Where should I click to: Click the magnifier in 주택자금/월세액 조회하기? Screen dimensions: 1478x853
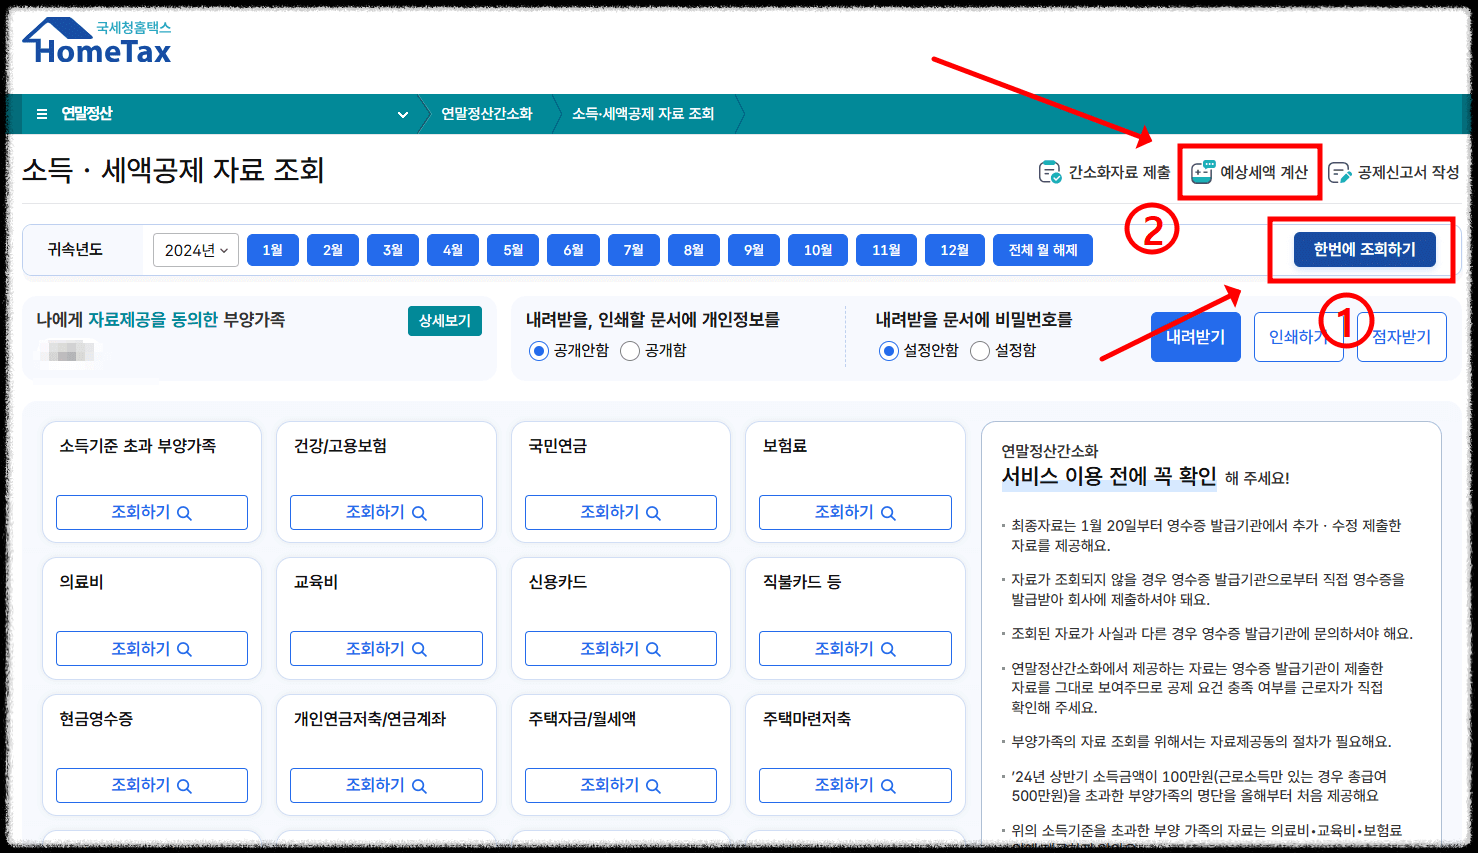click(x=655, y=785)
